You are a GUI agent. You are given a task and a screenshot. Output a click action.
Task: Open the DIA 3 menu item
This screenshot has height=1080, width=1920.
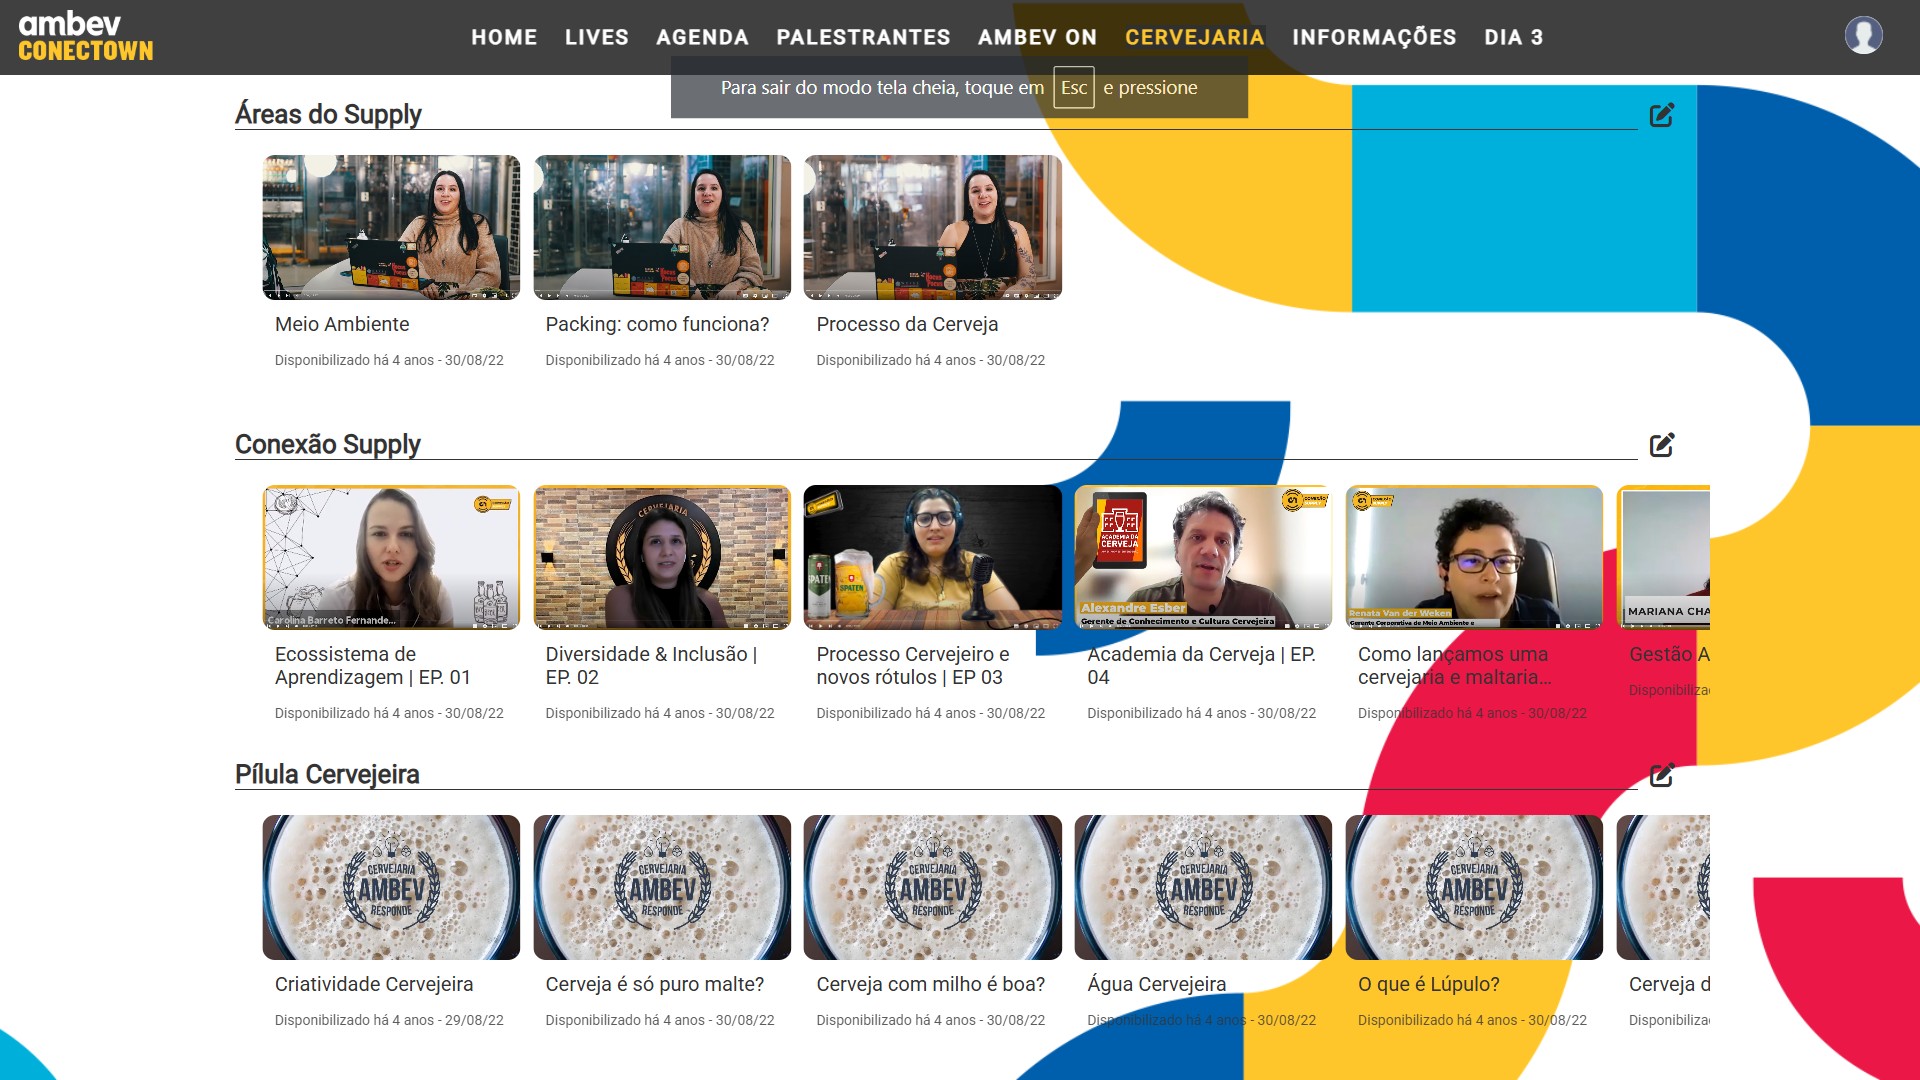1514,37
